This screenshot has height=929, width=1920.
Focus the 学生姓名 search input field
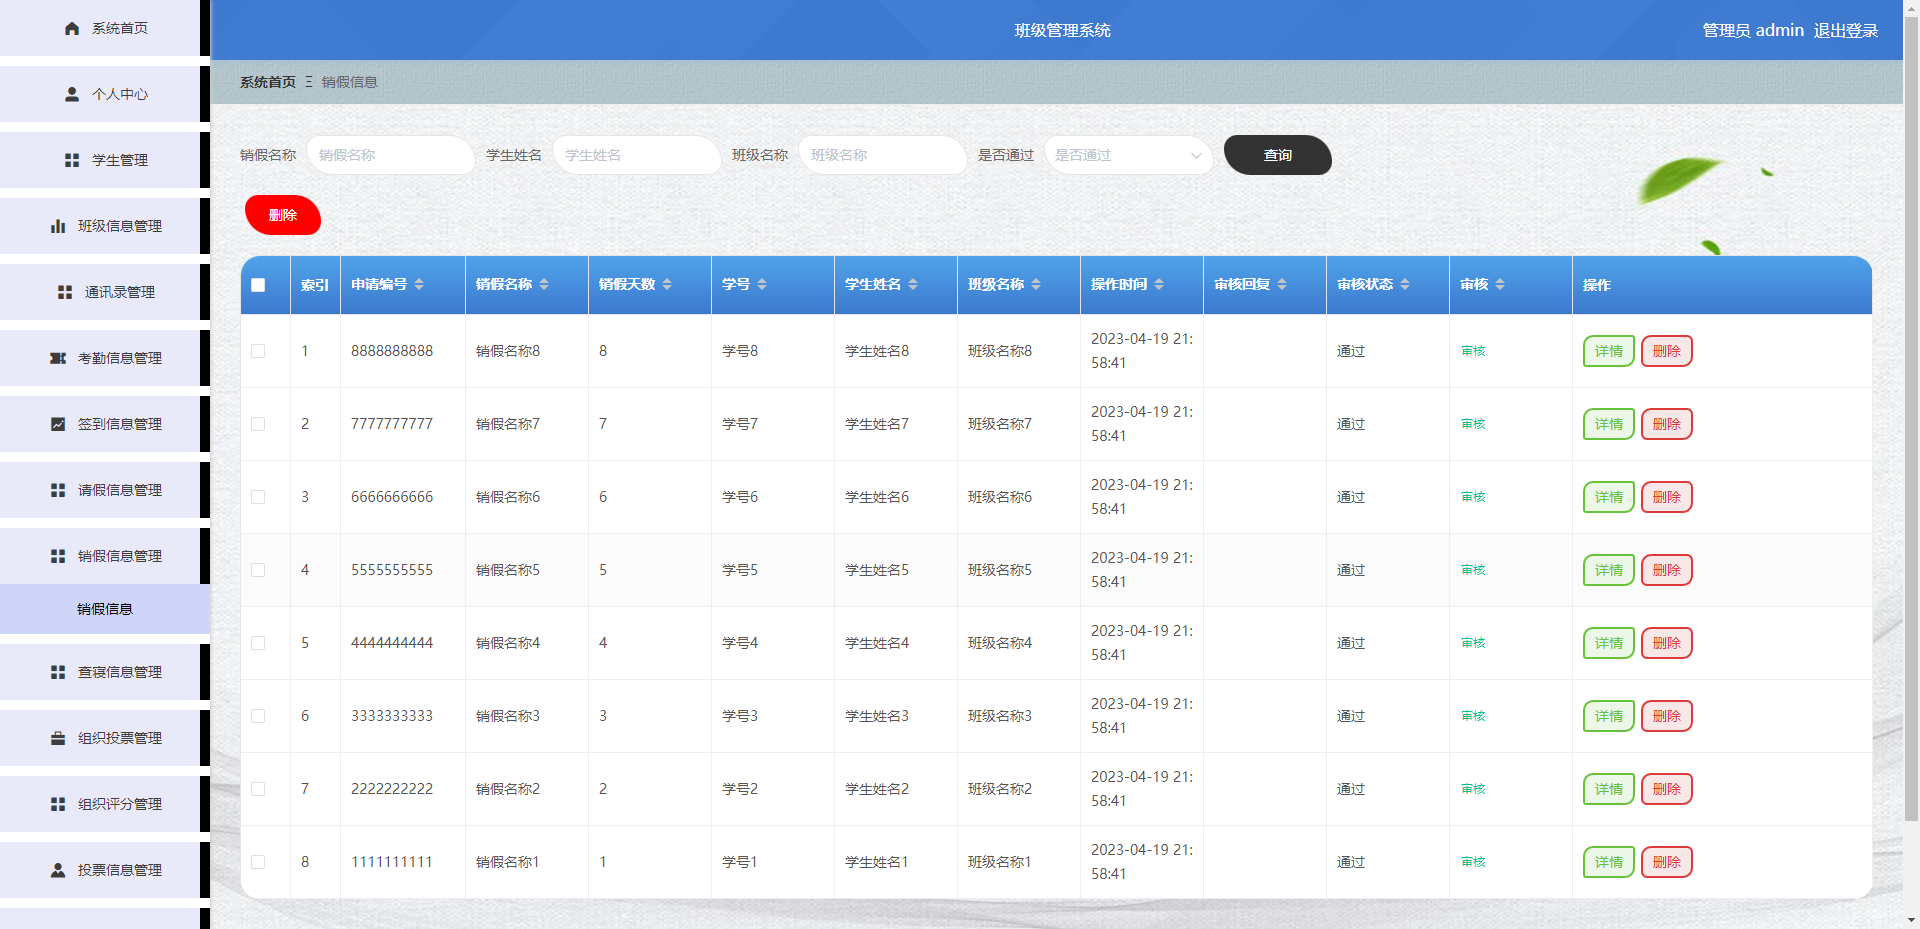pos(636,156)
